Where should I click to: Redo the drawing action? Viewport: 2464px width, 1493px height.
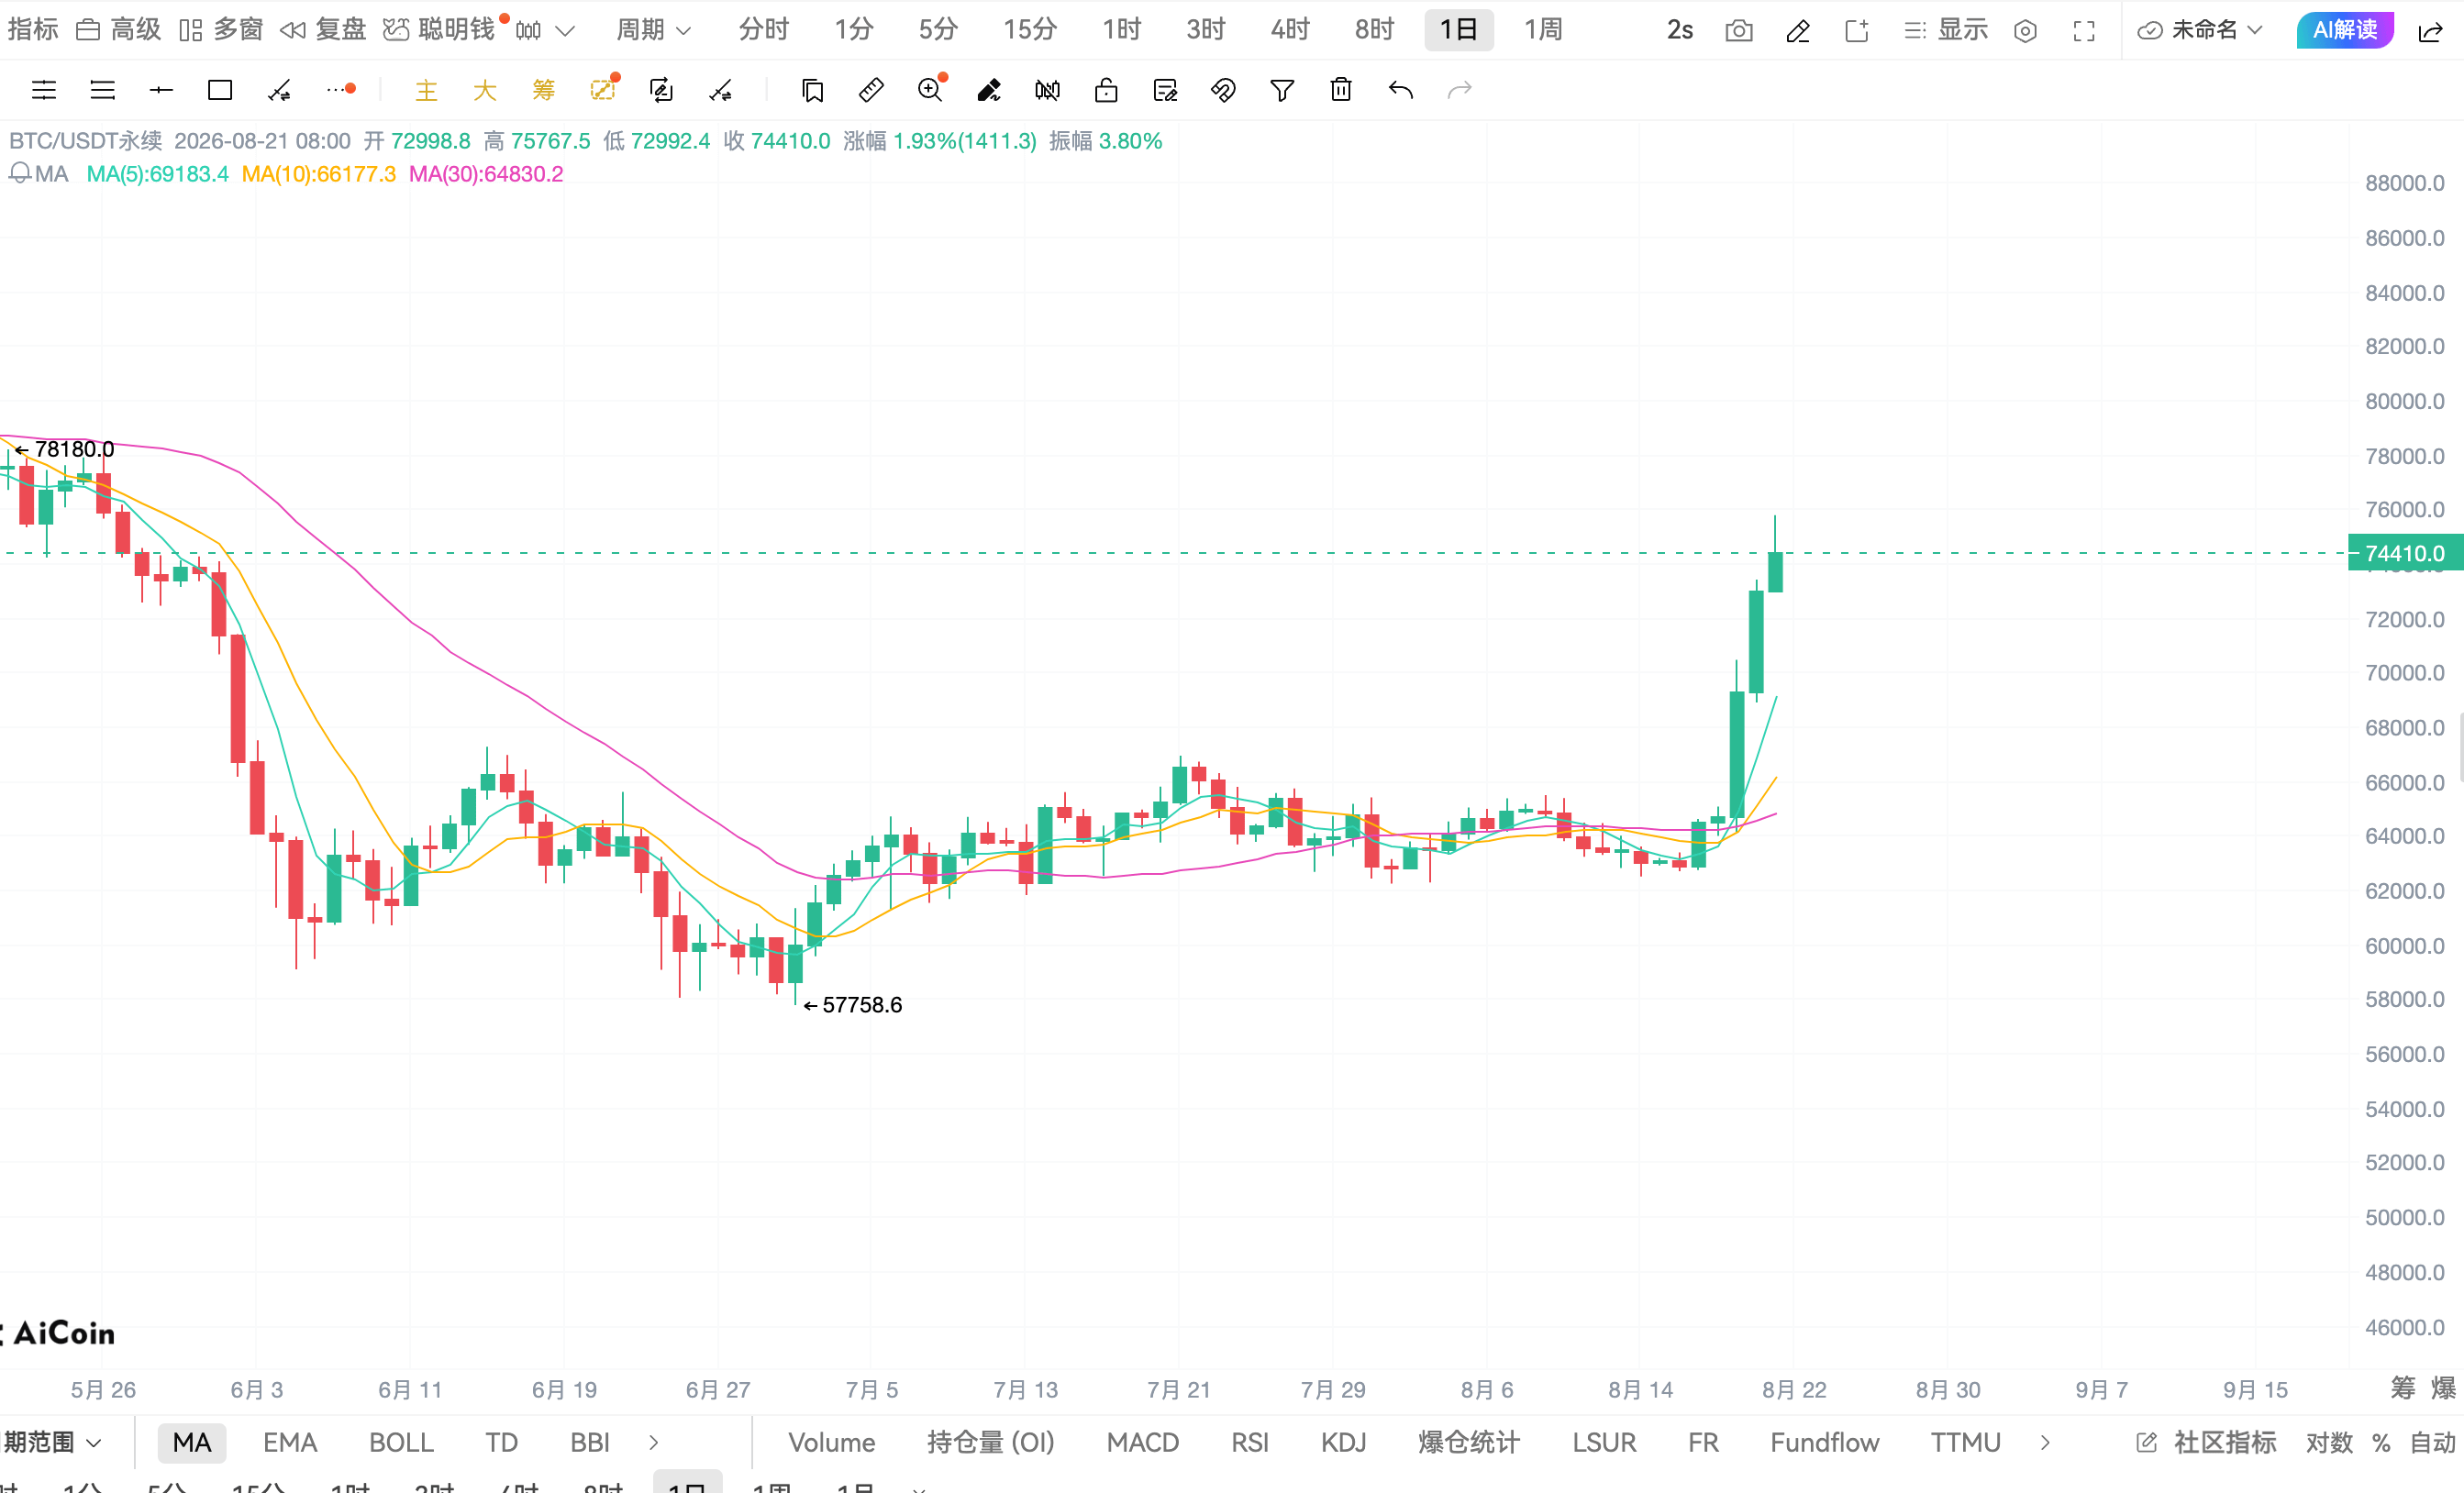1460,91
